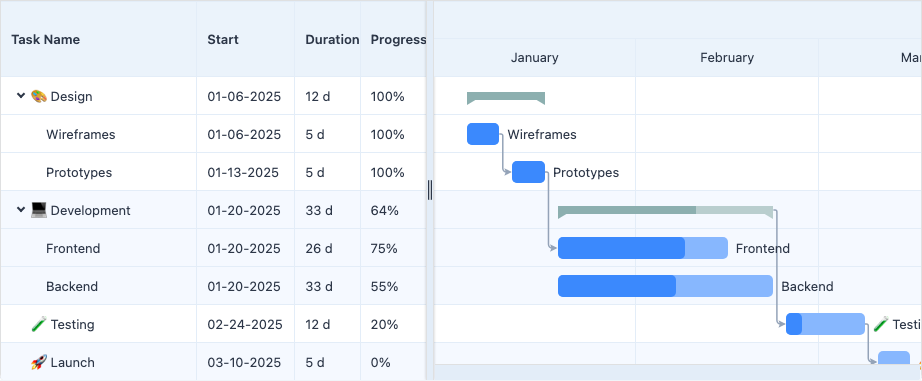Select the Backend task name cell
The image size is (922, 381).
click(x=98, y=286)
